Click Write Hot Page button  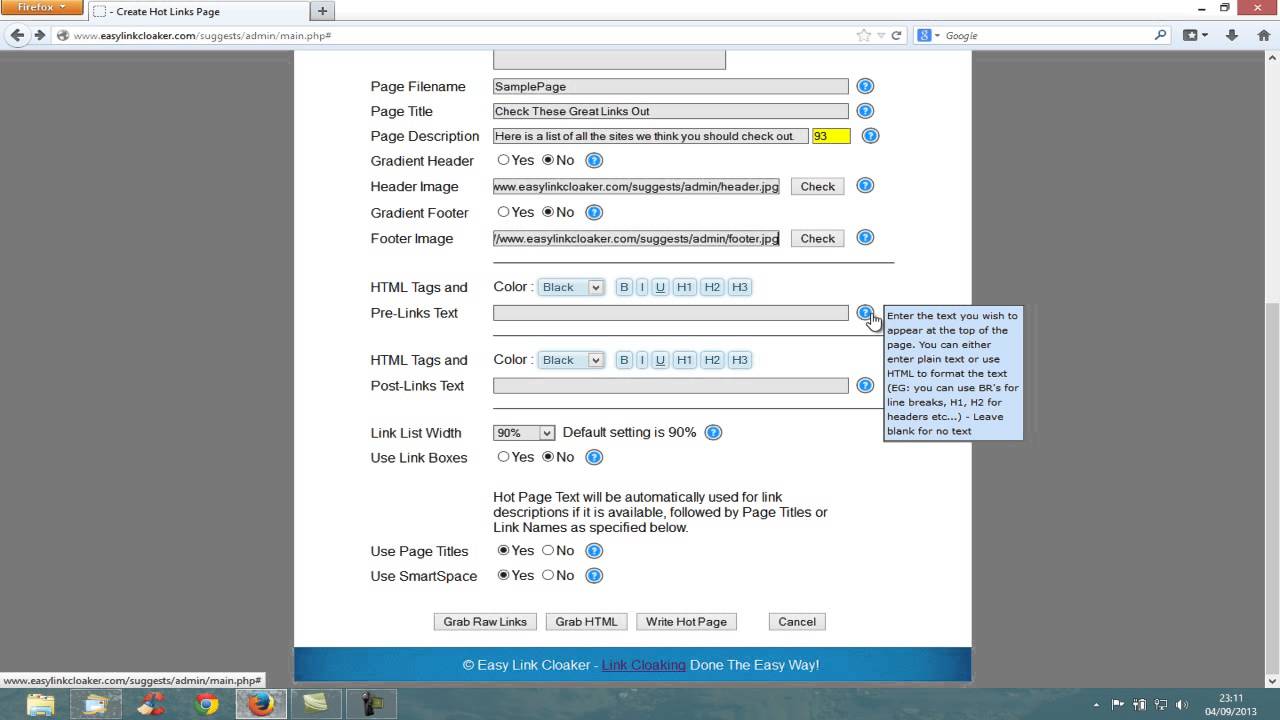[686, 622]
